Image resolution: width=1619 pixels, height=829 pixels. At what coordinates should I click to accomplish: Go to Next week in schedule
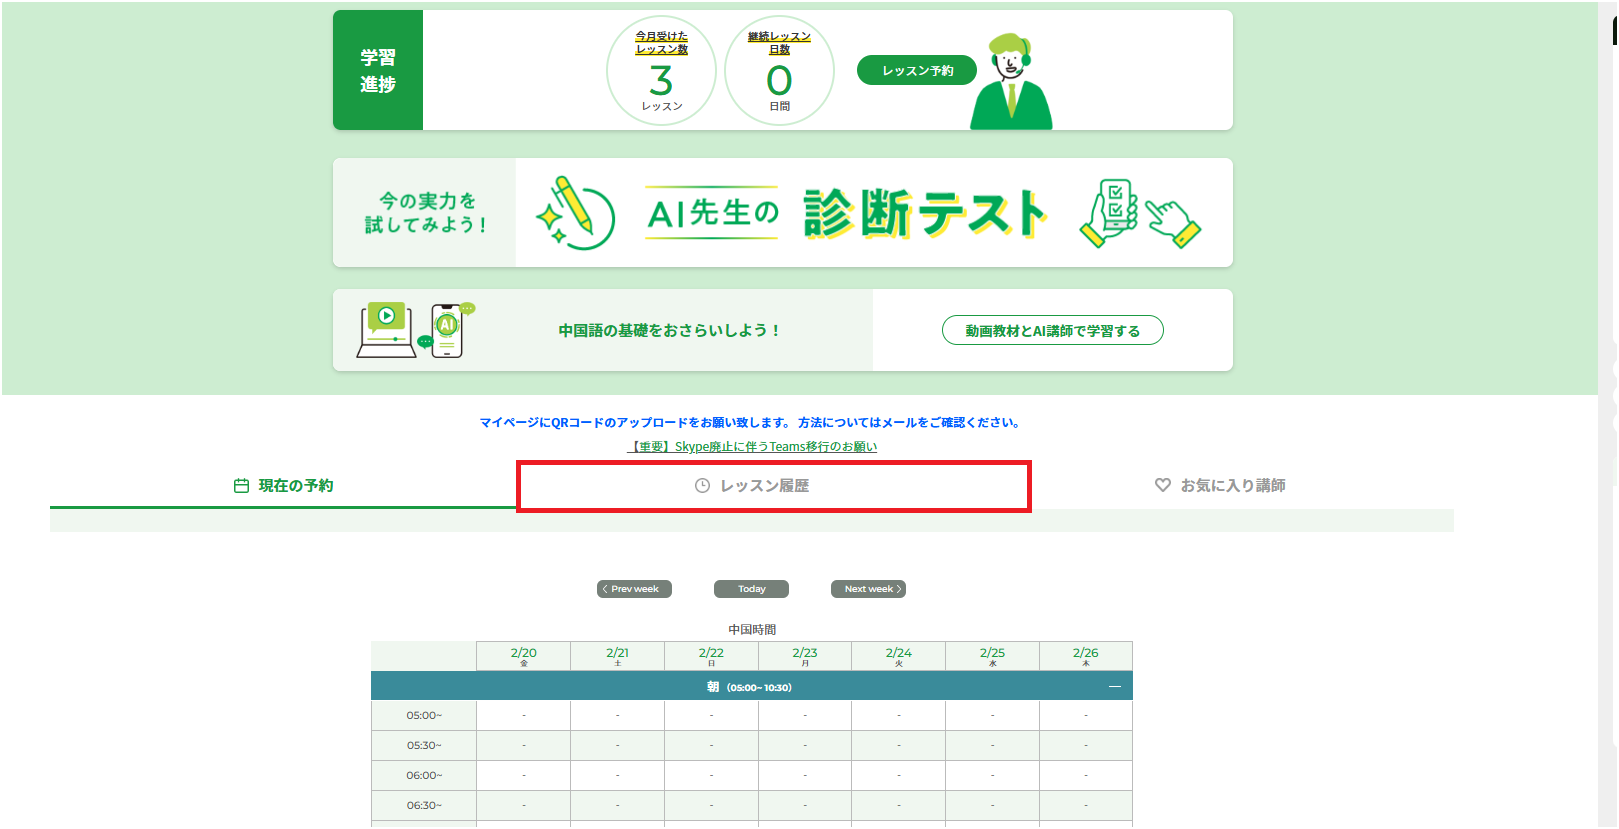(868, 589)
